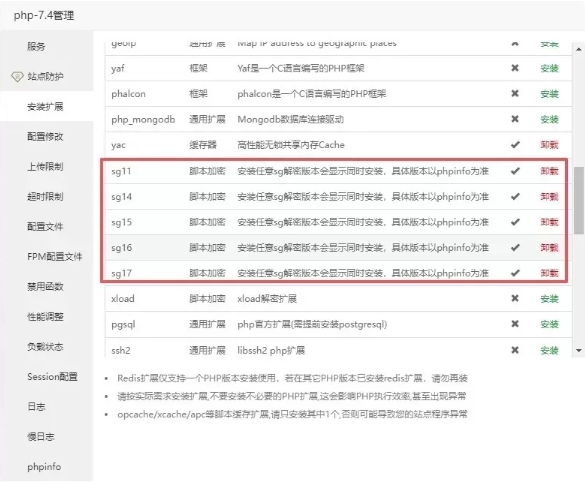Click the checkmark status icon for sg11
The height and width of the screenshot is (489, 585).
tap(515, 171)
